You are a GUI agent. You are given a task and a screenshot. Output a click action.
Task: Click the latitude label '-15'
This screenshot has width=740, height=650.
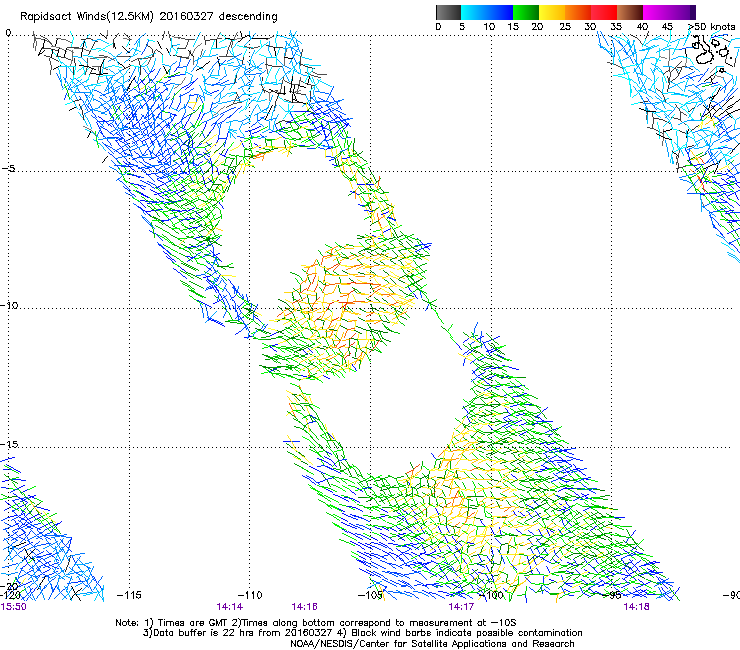9,444
